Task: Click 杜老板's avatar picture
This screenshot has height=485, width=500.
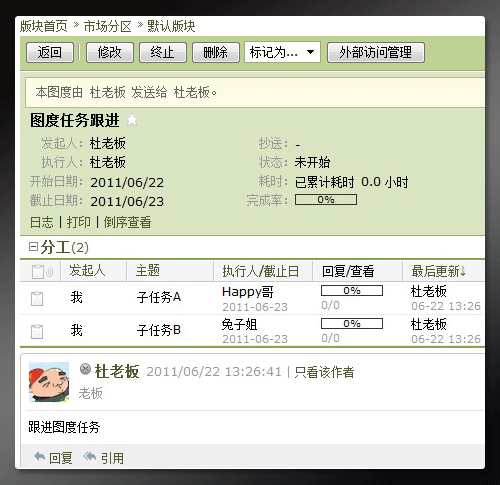Action: tap(49, 382)
